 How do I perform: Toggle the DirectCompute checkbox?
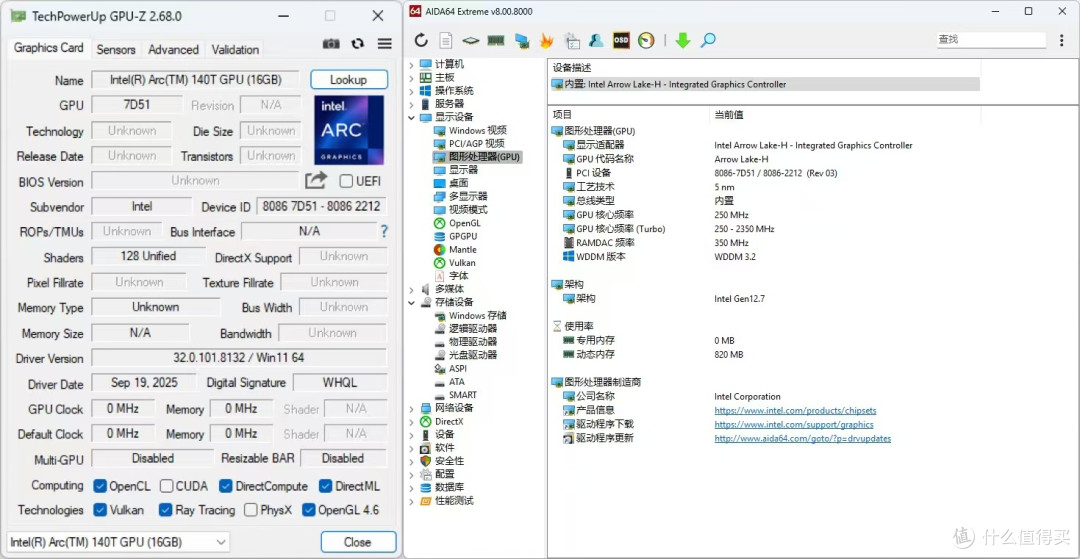(x=225, y=486)
